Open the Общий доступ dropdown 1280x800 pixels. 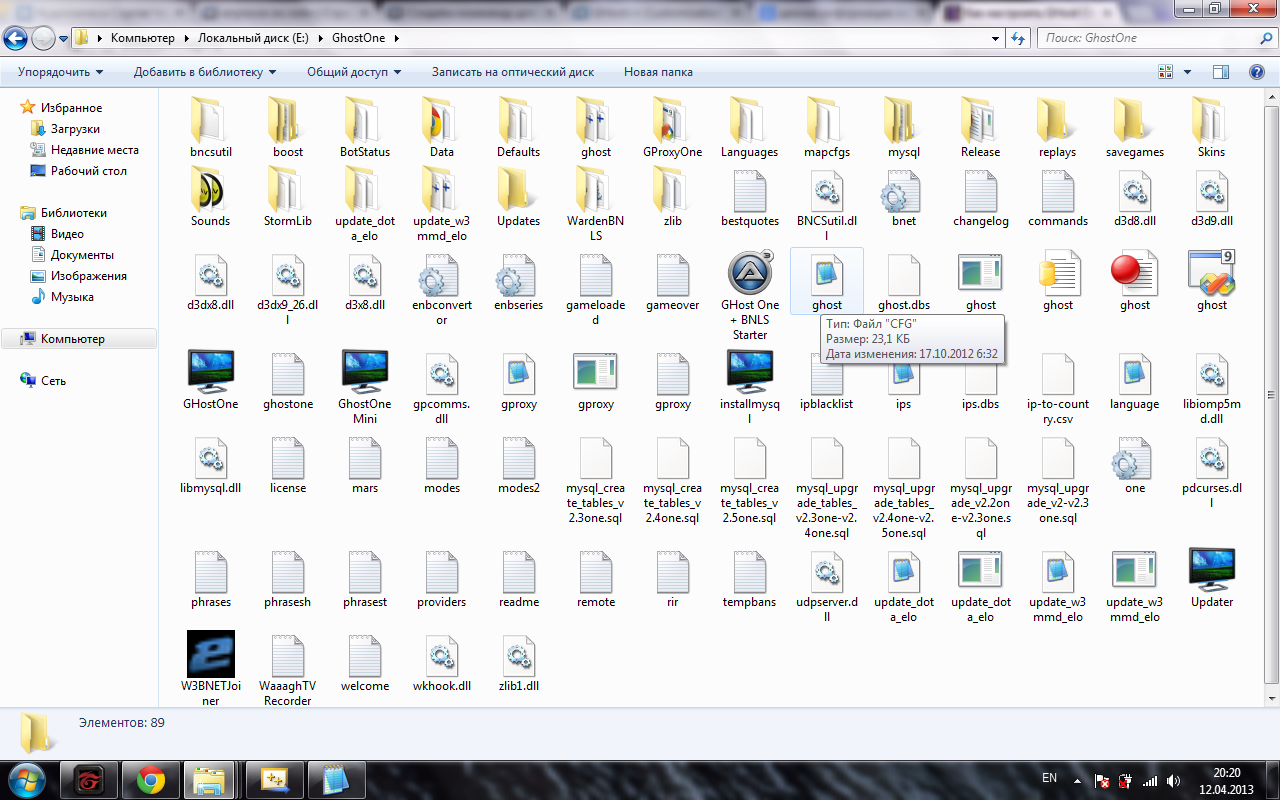[354, 72]
